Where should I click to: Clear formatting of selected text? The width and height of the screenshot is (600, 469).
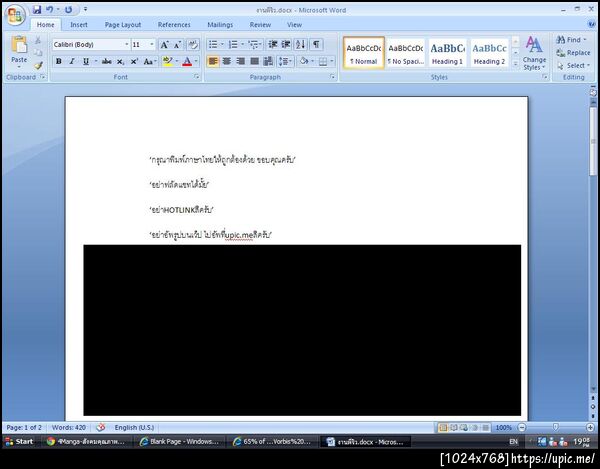[193, 45]
